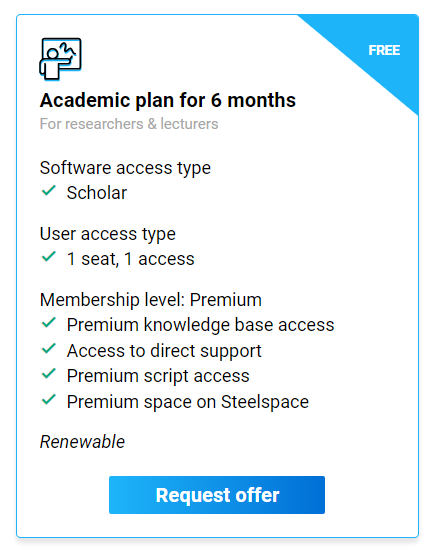Click the Membership level: Premium heading
This screenshot has width=432, height=557.
(151, 300)
